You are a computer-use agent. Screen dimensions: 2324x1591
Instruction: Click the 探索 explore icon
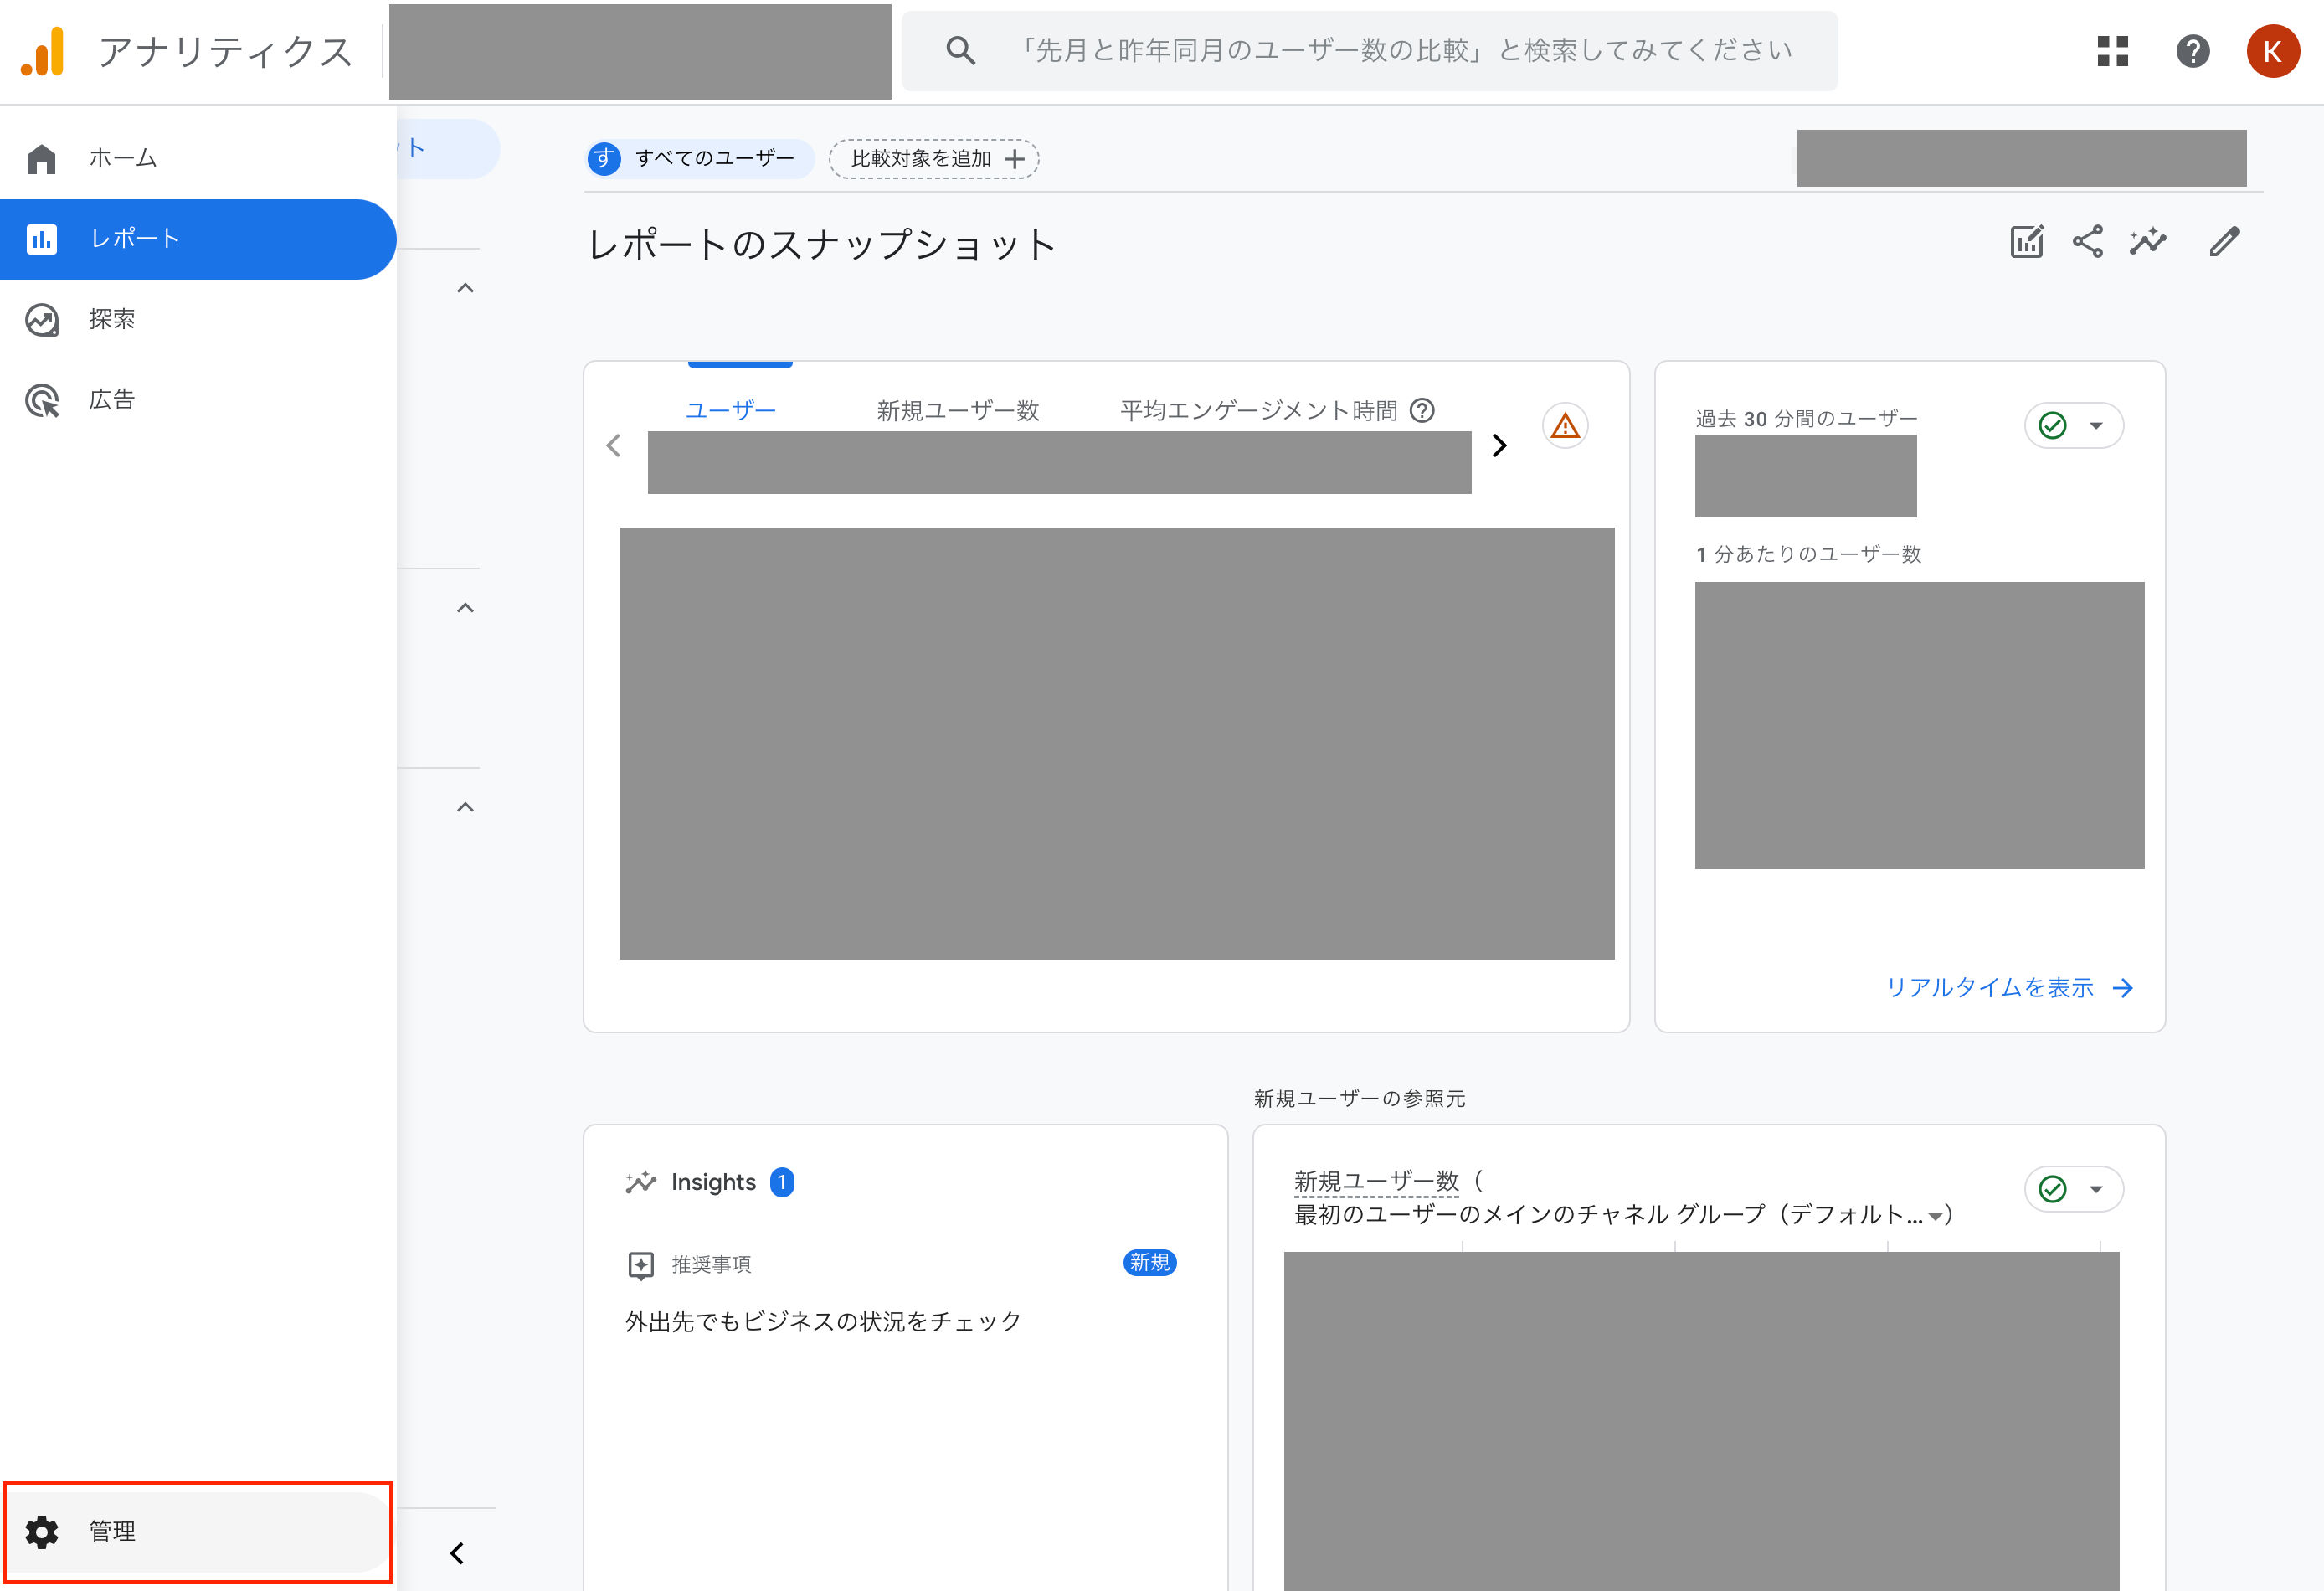point(42,320)
